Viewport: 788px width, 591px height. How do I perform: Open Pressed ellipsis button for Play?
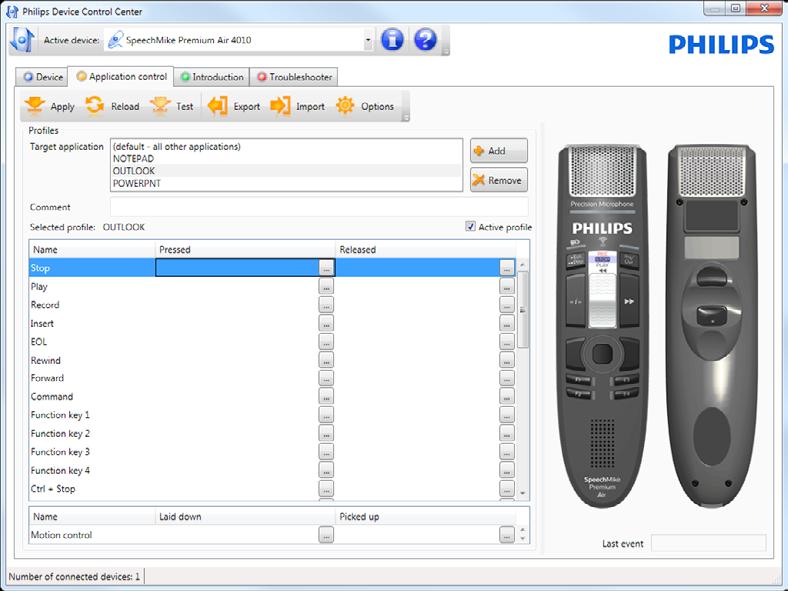click(x=326, y=286)
